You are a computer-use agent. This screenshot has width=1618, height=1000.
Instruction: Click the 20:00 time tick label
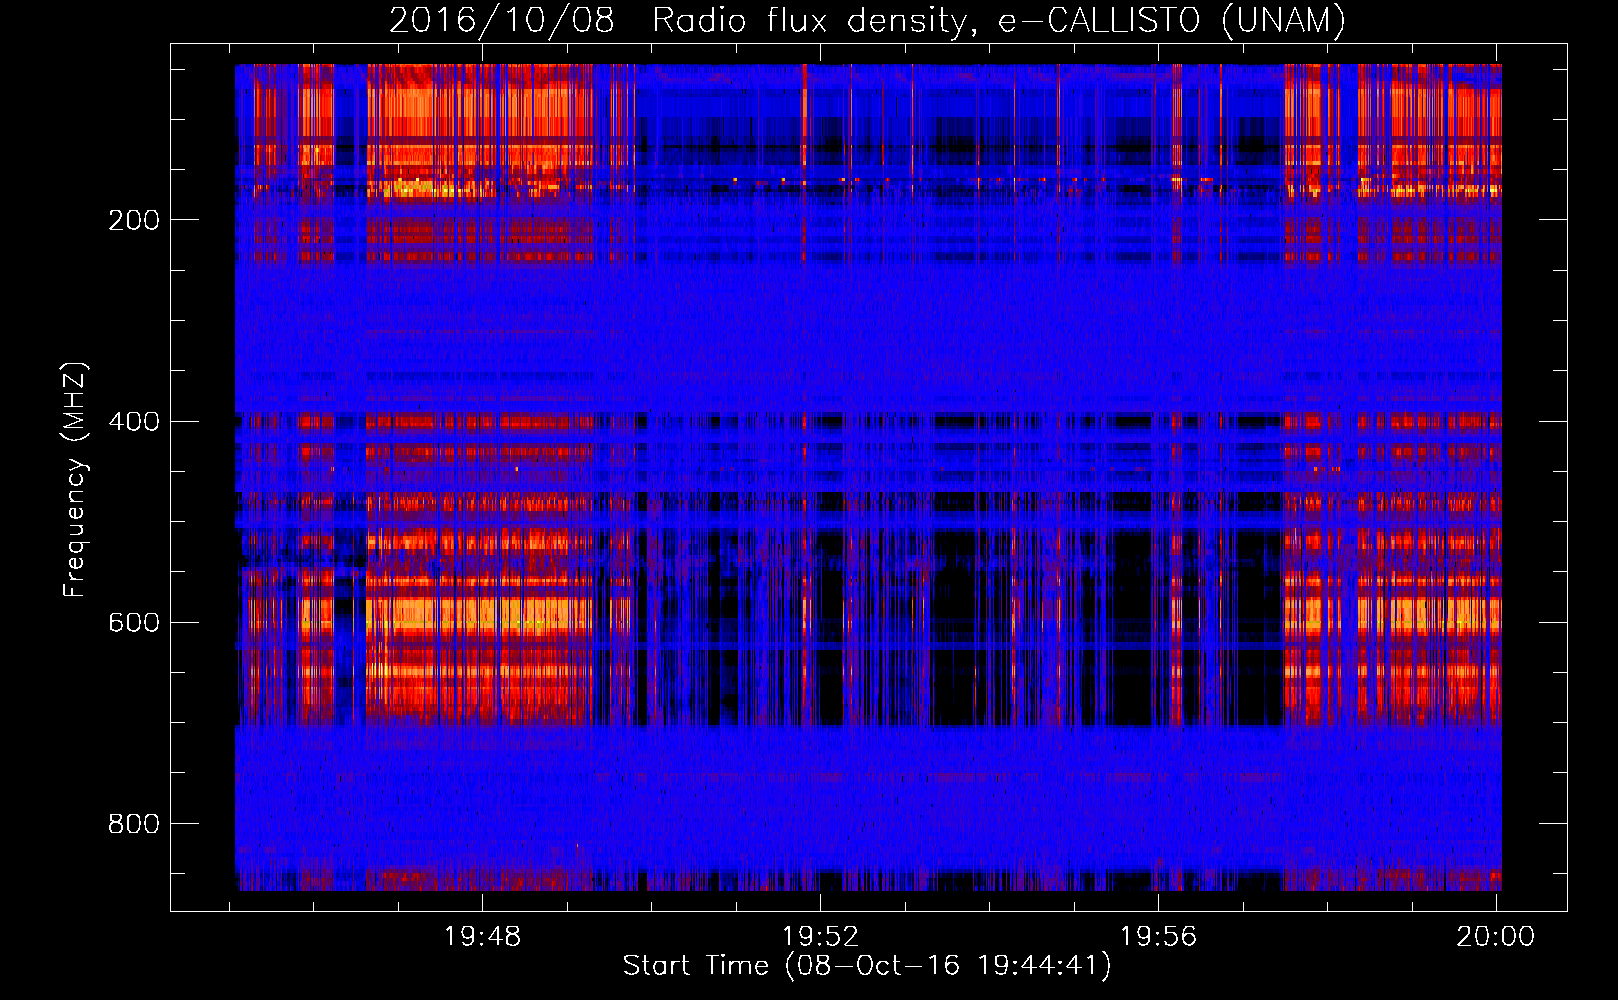coord(1495,936)
